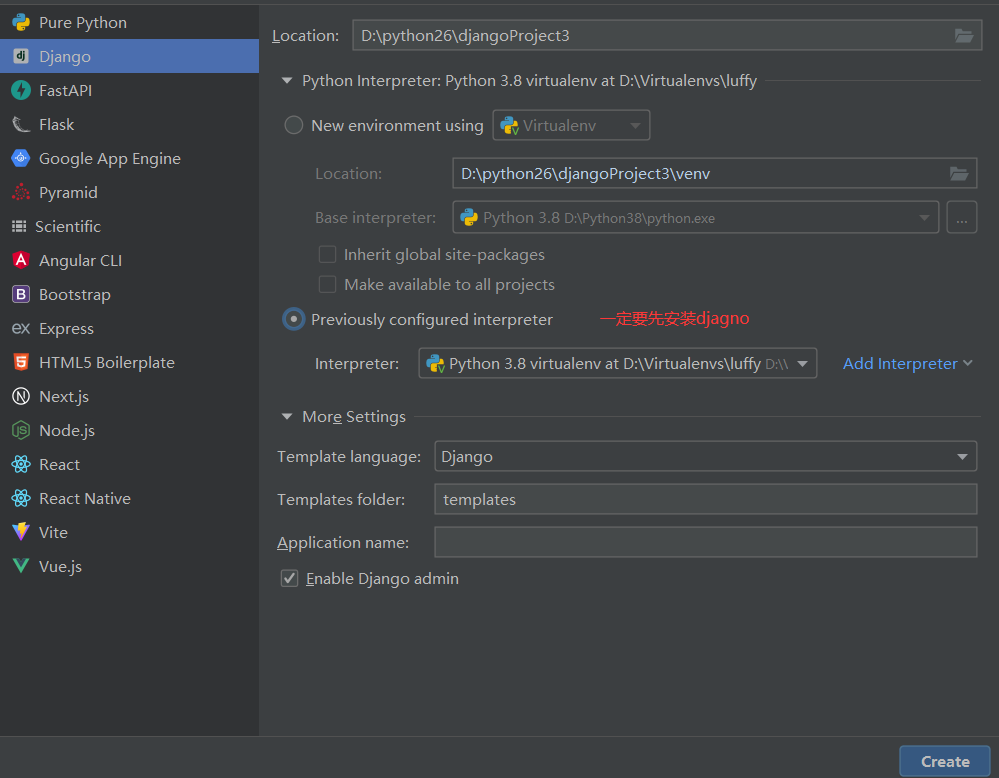
Task: Browse folder for project Location
Action: click(963, 36)
